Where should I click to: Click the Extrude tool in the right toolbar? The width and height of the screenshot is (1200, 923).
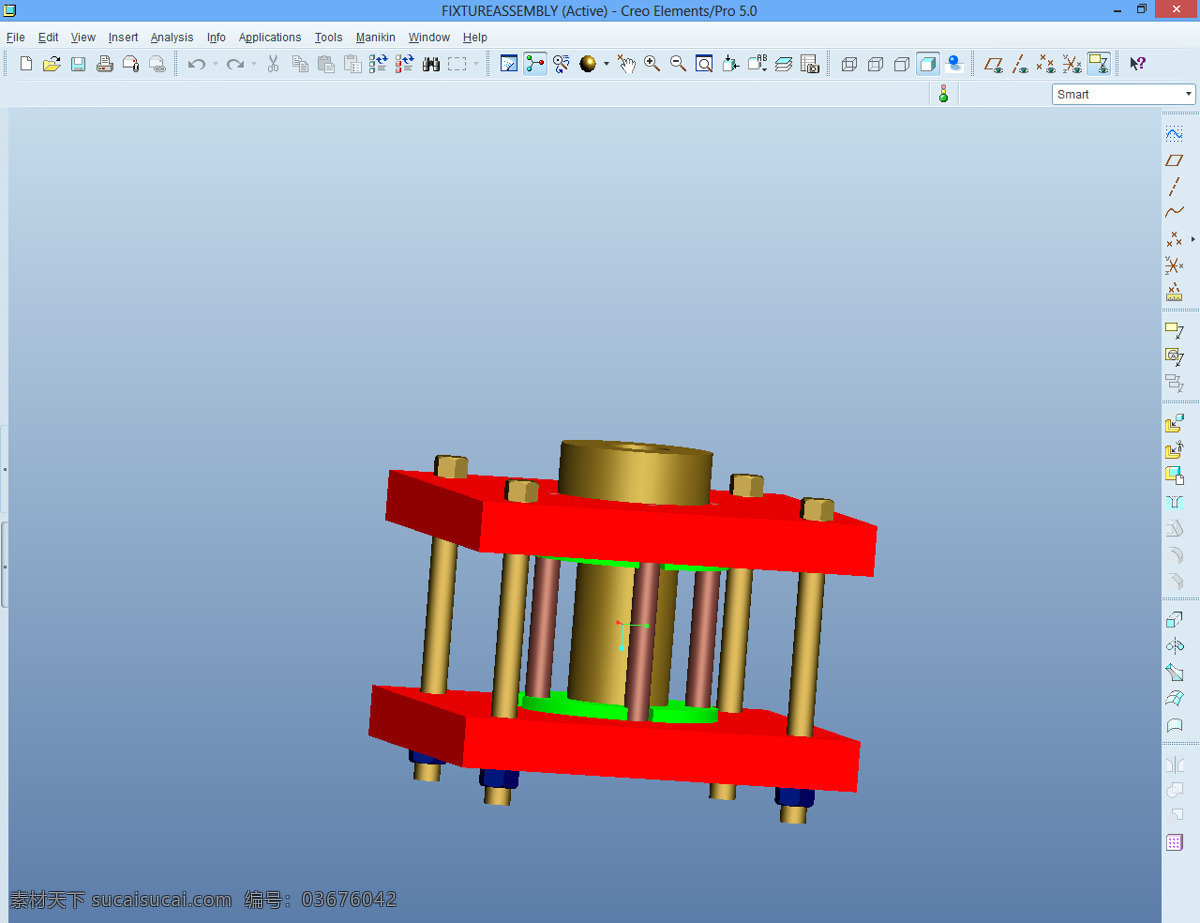pyautogui.click(x=1174, y=621)
